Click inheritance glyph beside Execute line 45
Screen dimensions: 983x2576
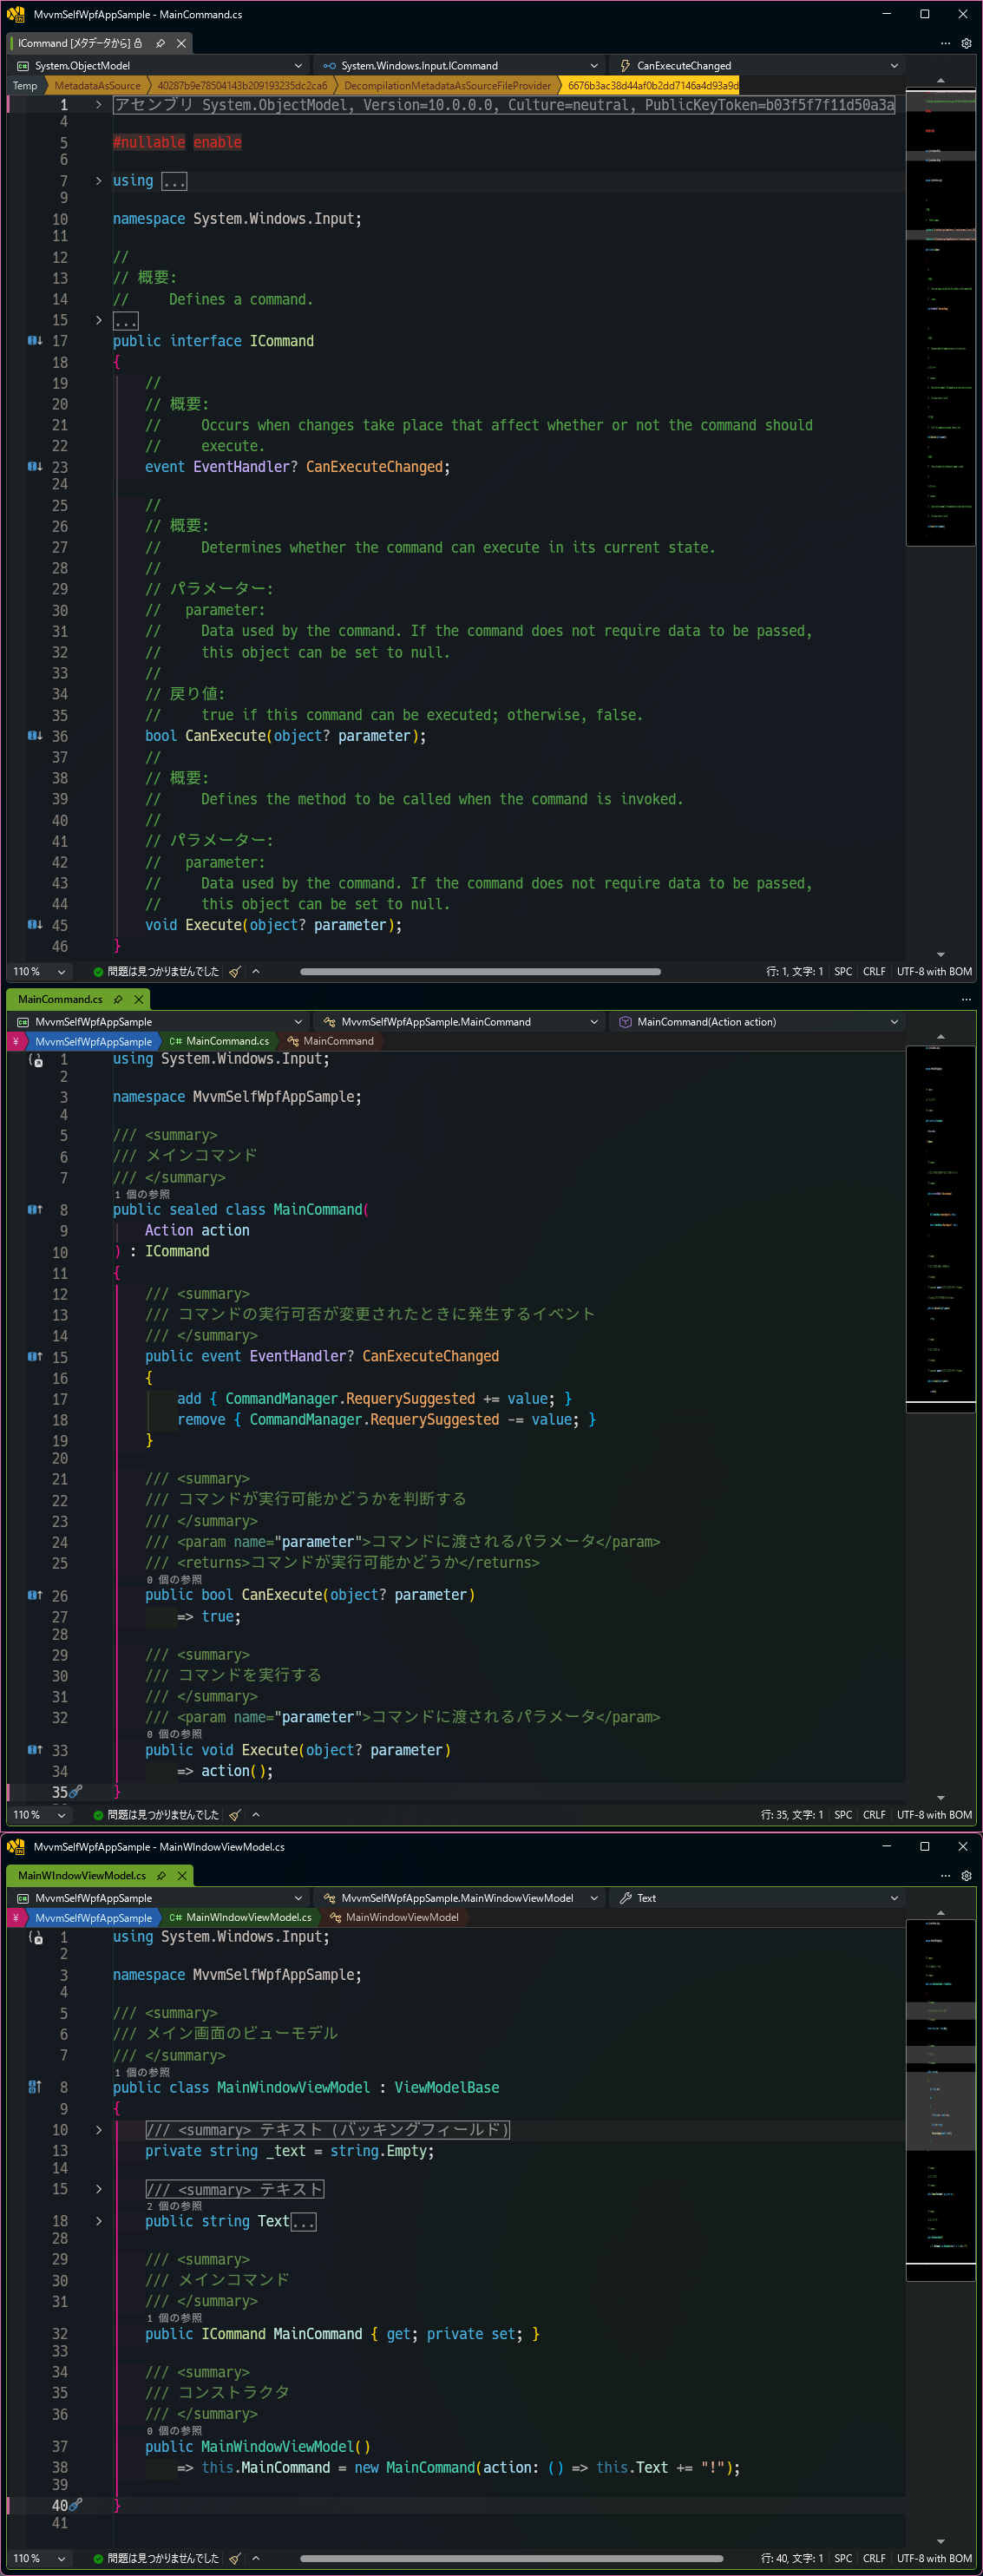pos(34,925)
